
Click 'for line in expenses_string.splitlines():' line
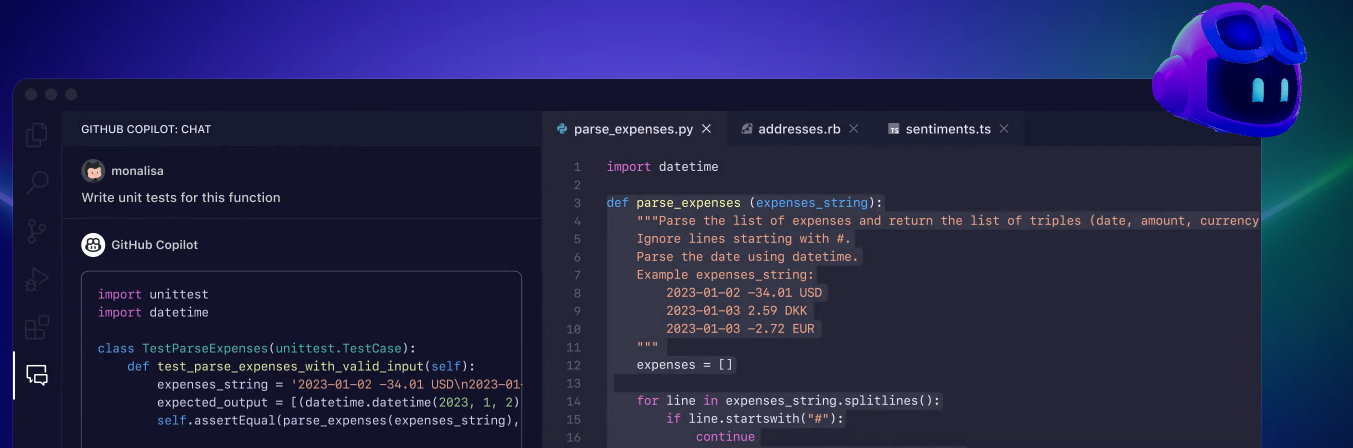pos(789,400)
